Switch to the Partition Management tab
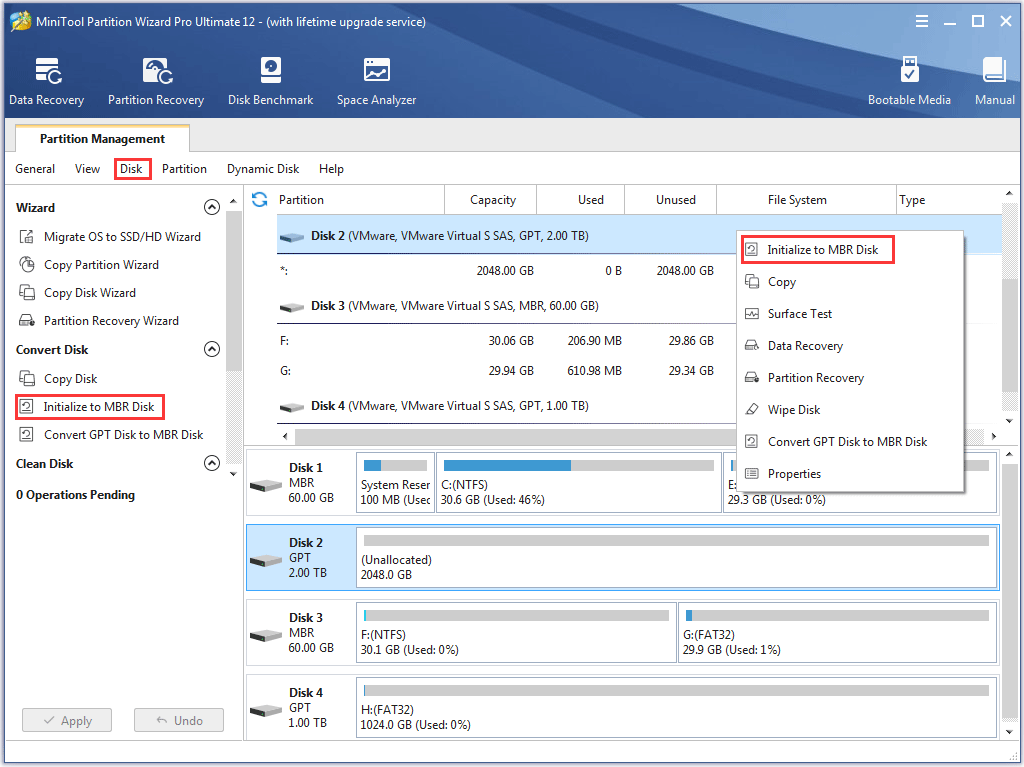The width and height of the screenshot is (1024, 767). 102,139
